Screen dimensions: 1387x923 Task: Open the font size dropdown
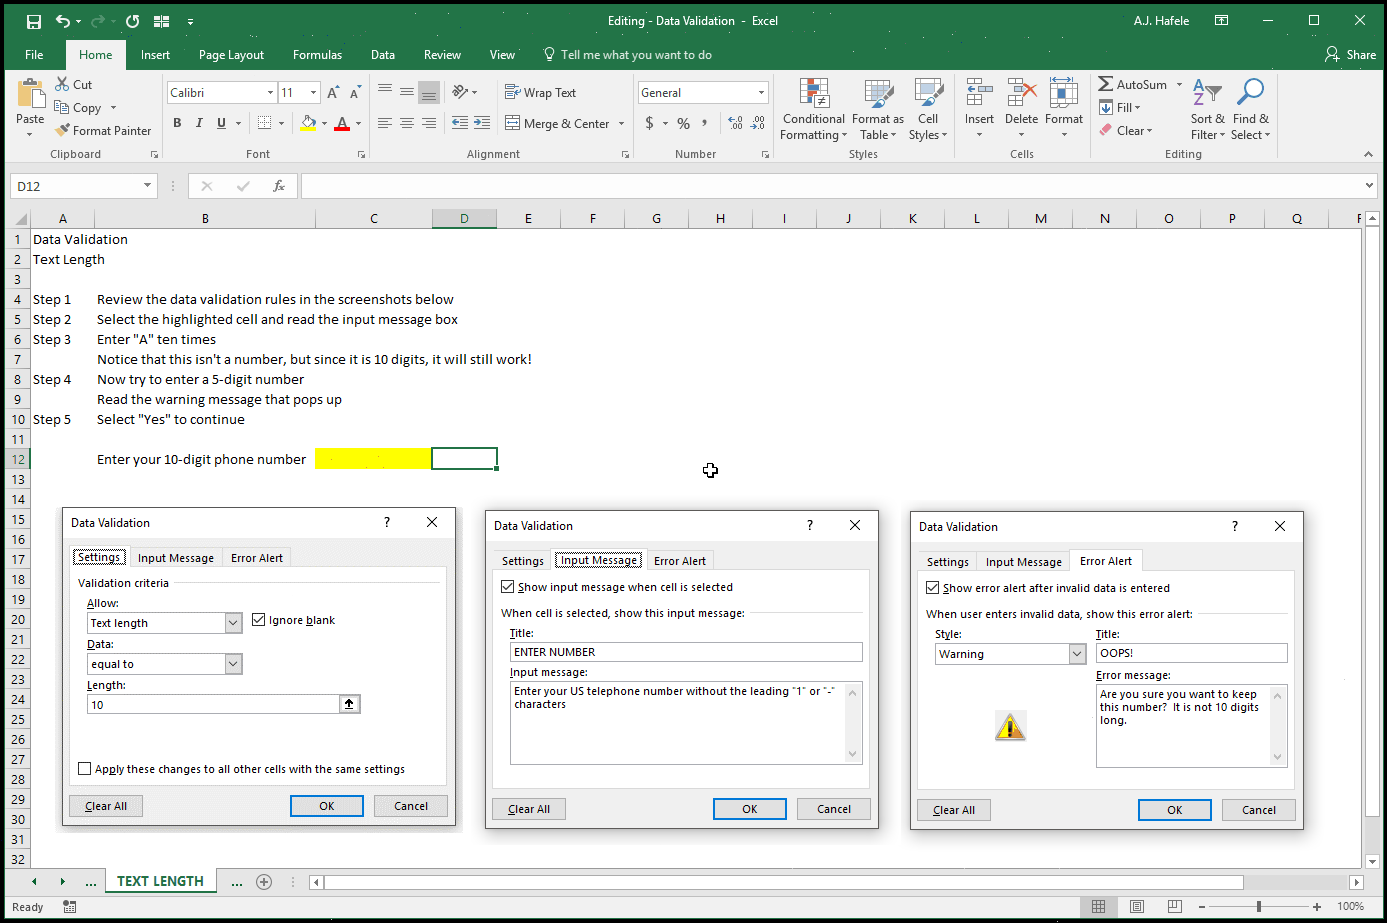[313, 93]
